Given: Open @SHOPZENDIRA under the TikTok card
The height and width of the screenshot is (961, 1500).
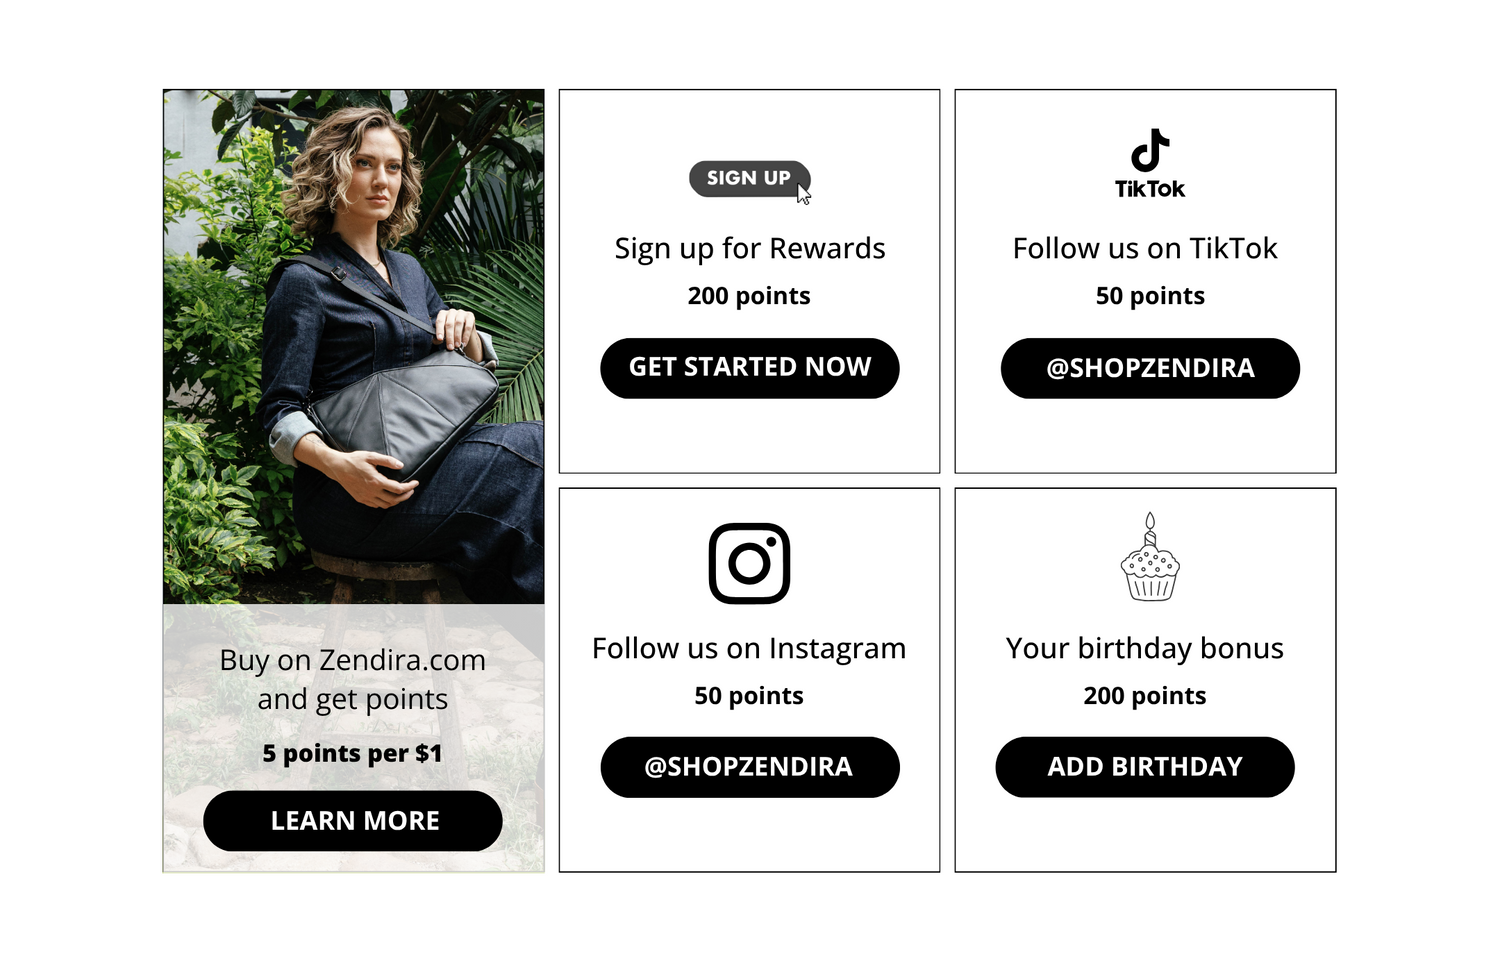Looking at the screenshot, I should pyautogui.click(x=1150, y=368).
